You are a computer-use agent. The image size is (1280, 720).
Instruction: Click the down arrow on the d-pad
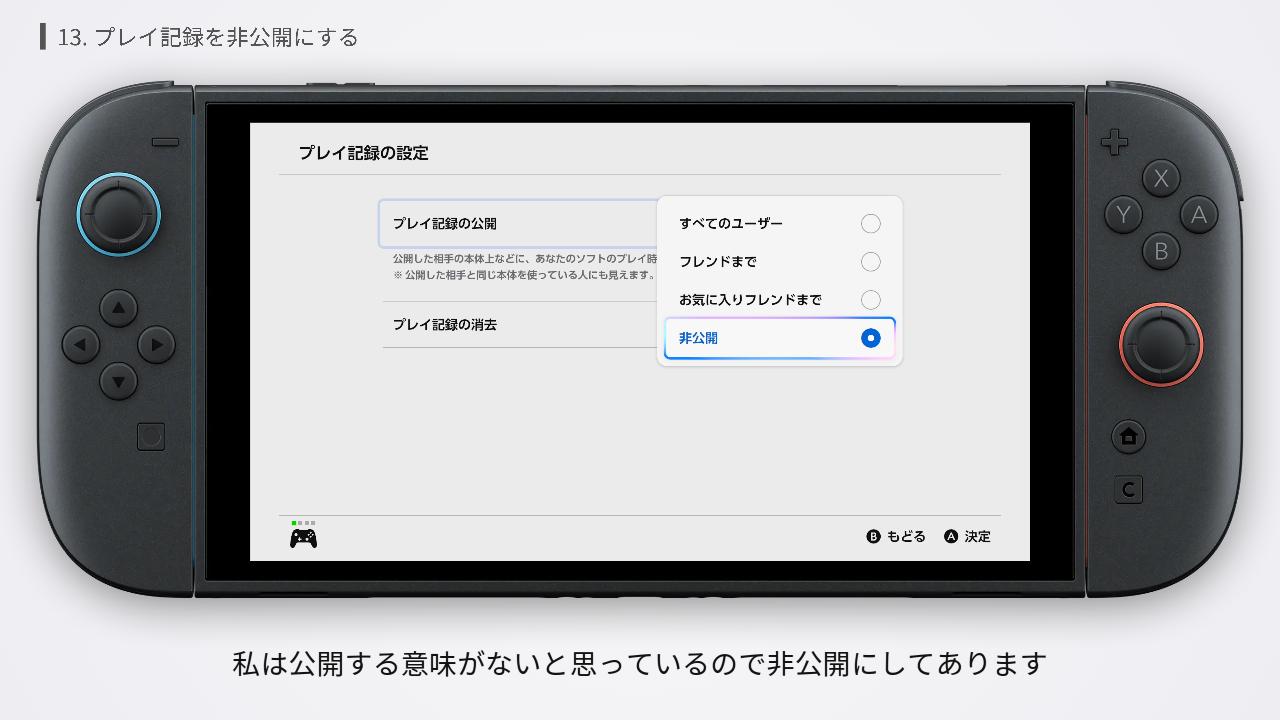click(119, 381)
